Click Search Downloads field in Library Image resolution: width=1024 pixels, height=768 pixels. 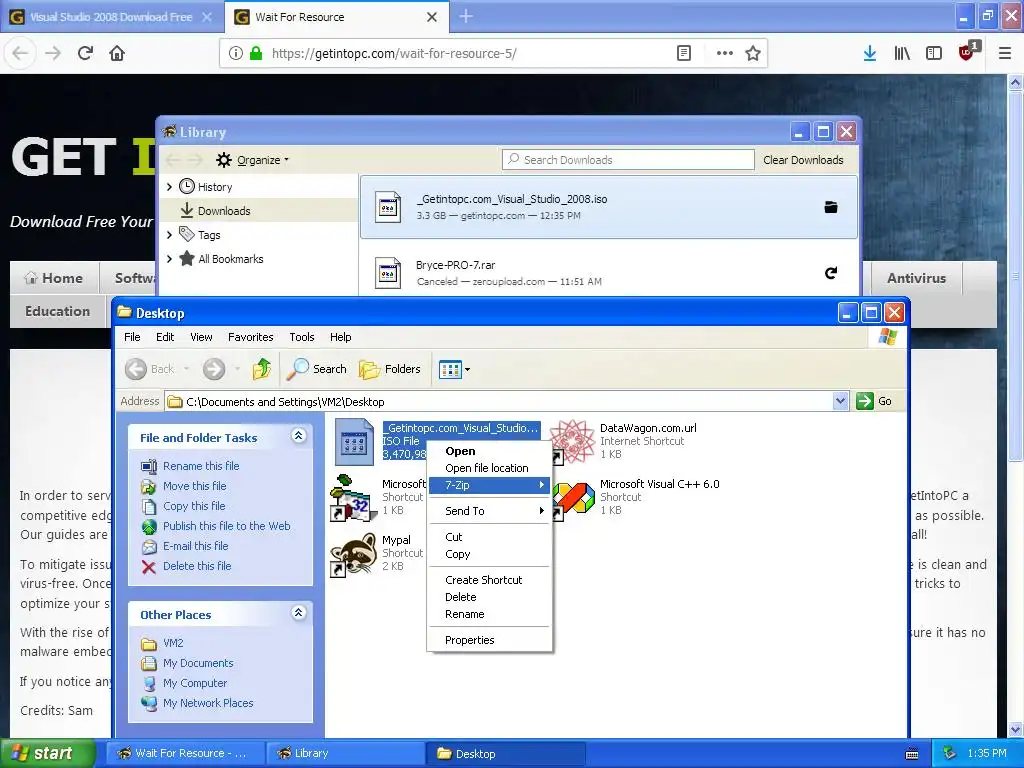click(628, 160)
